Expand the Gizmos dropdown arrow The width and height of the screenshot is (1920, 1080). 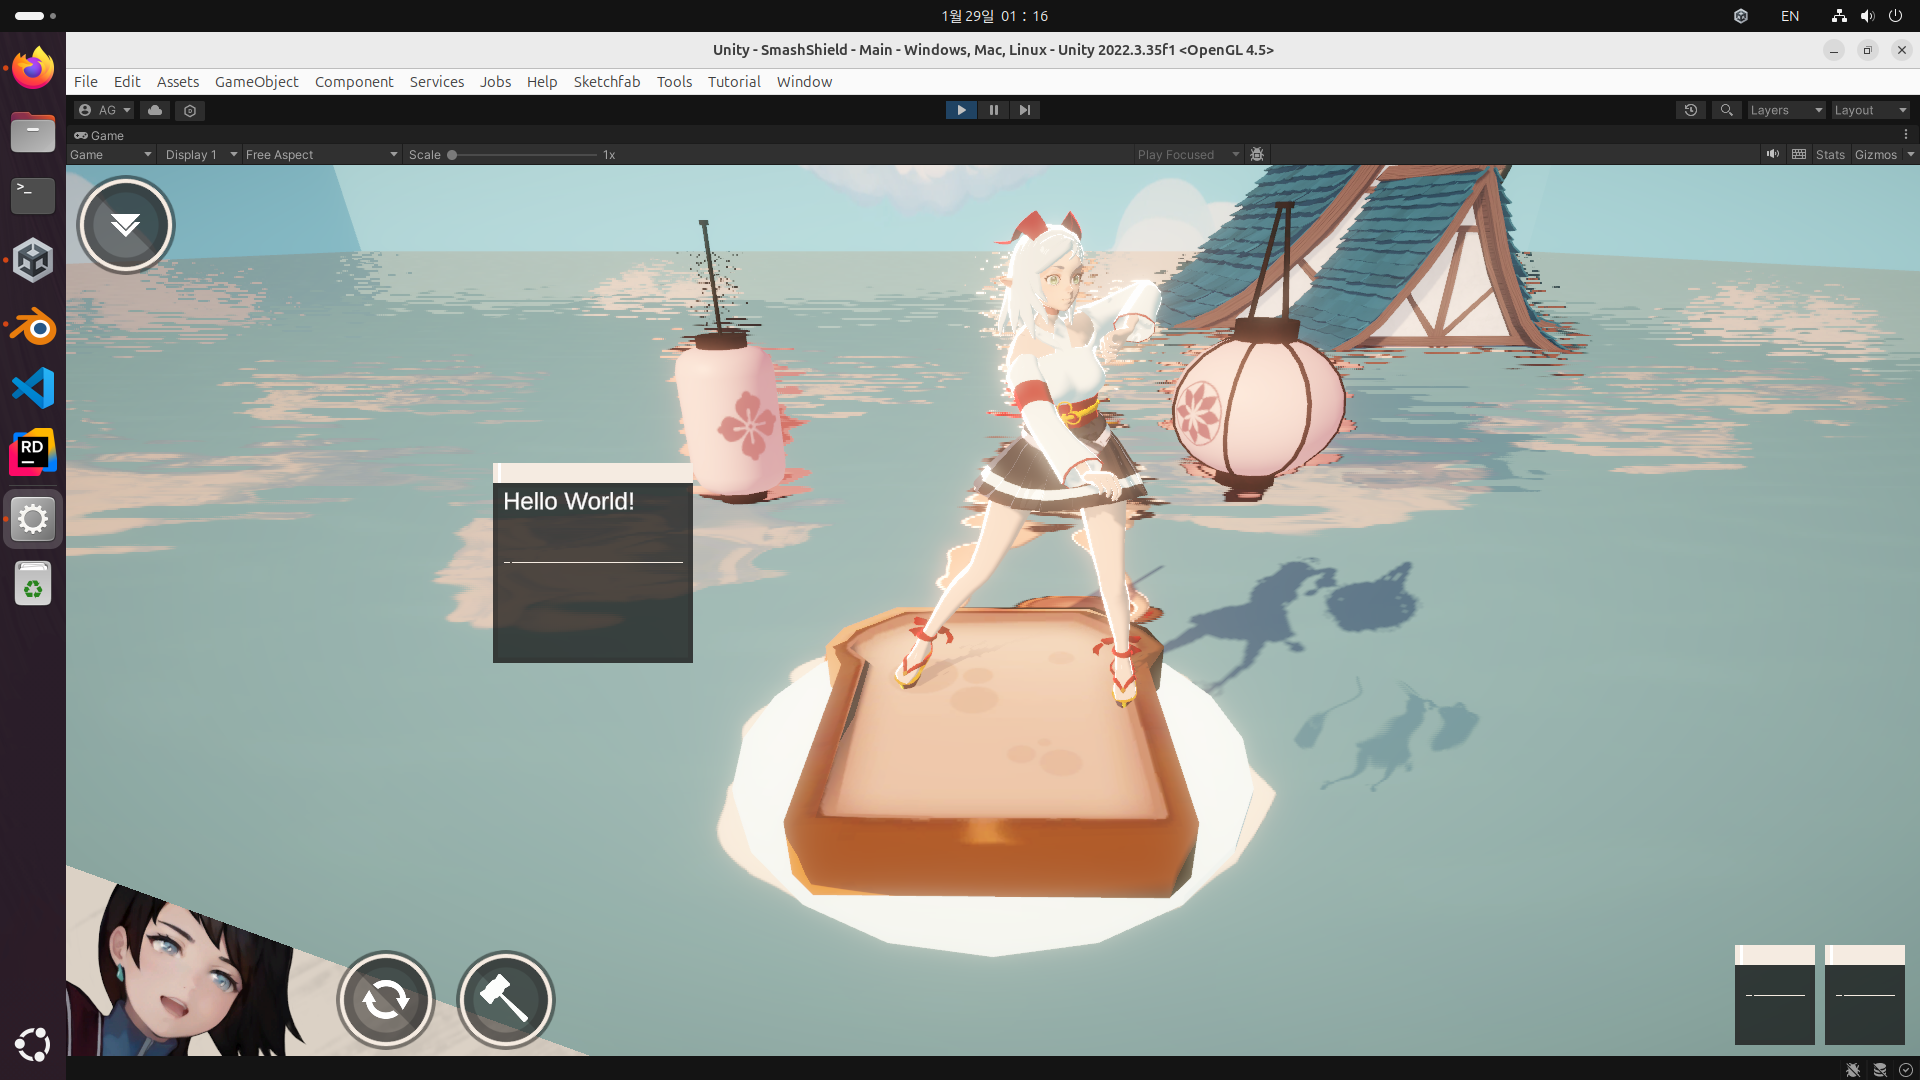click(1910, 154)
